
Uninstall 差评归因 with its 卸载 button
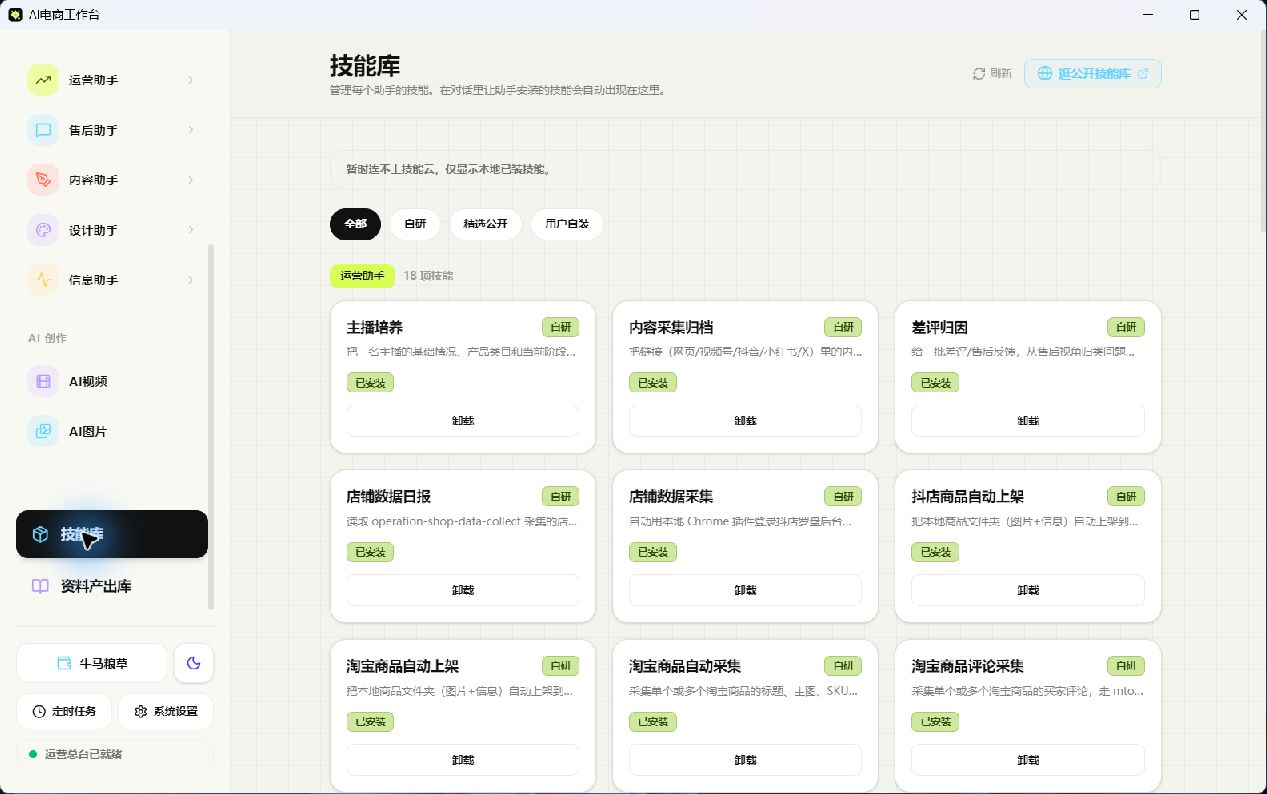tap(1028, 420)
